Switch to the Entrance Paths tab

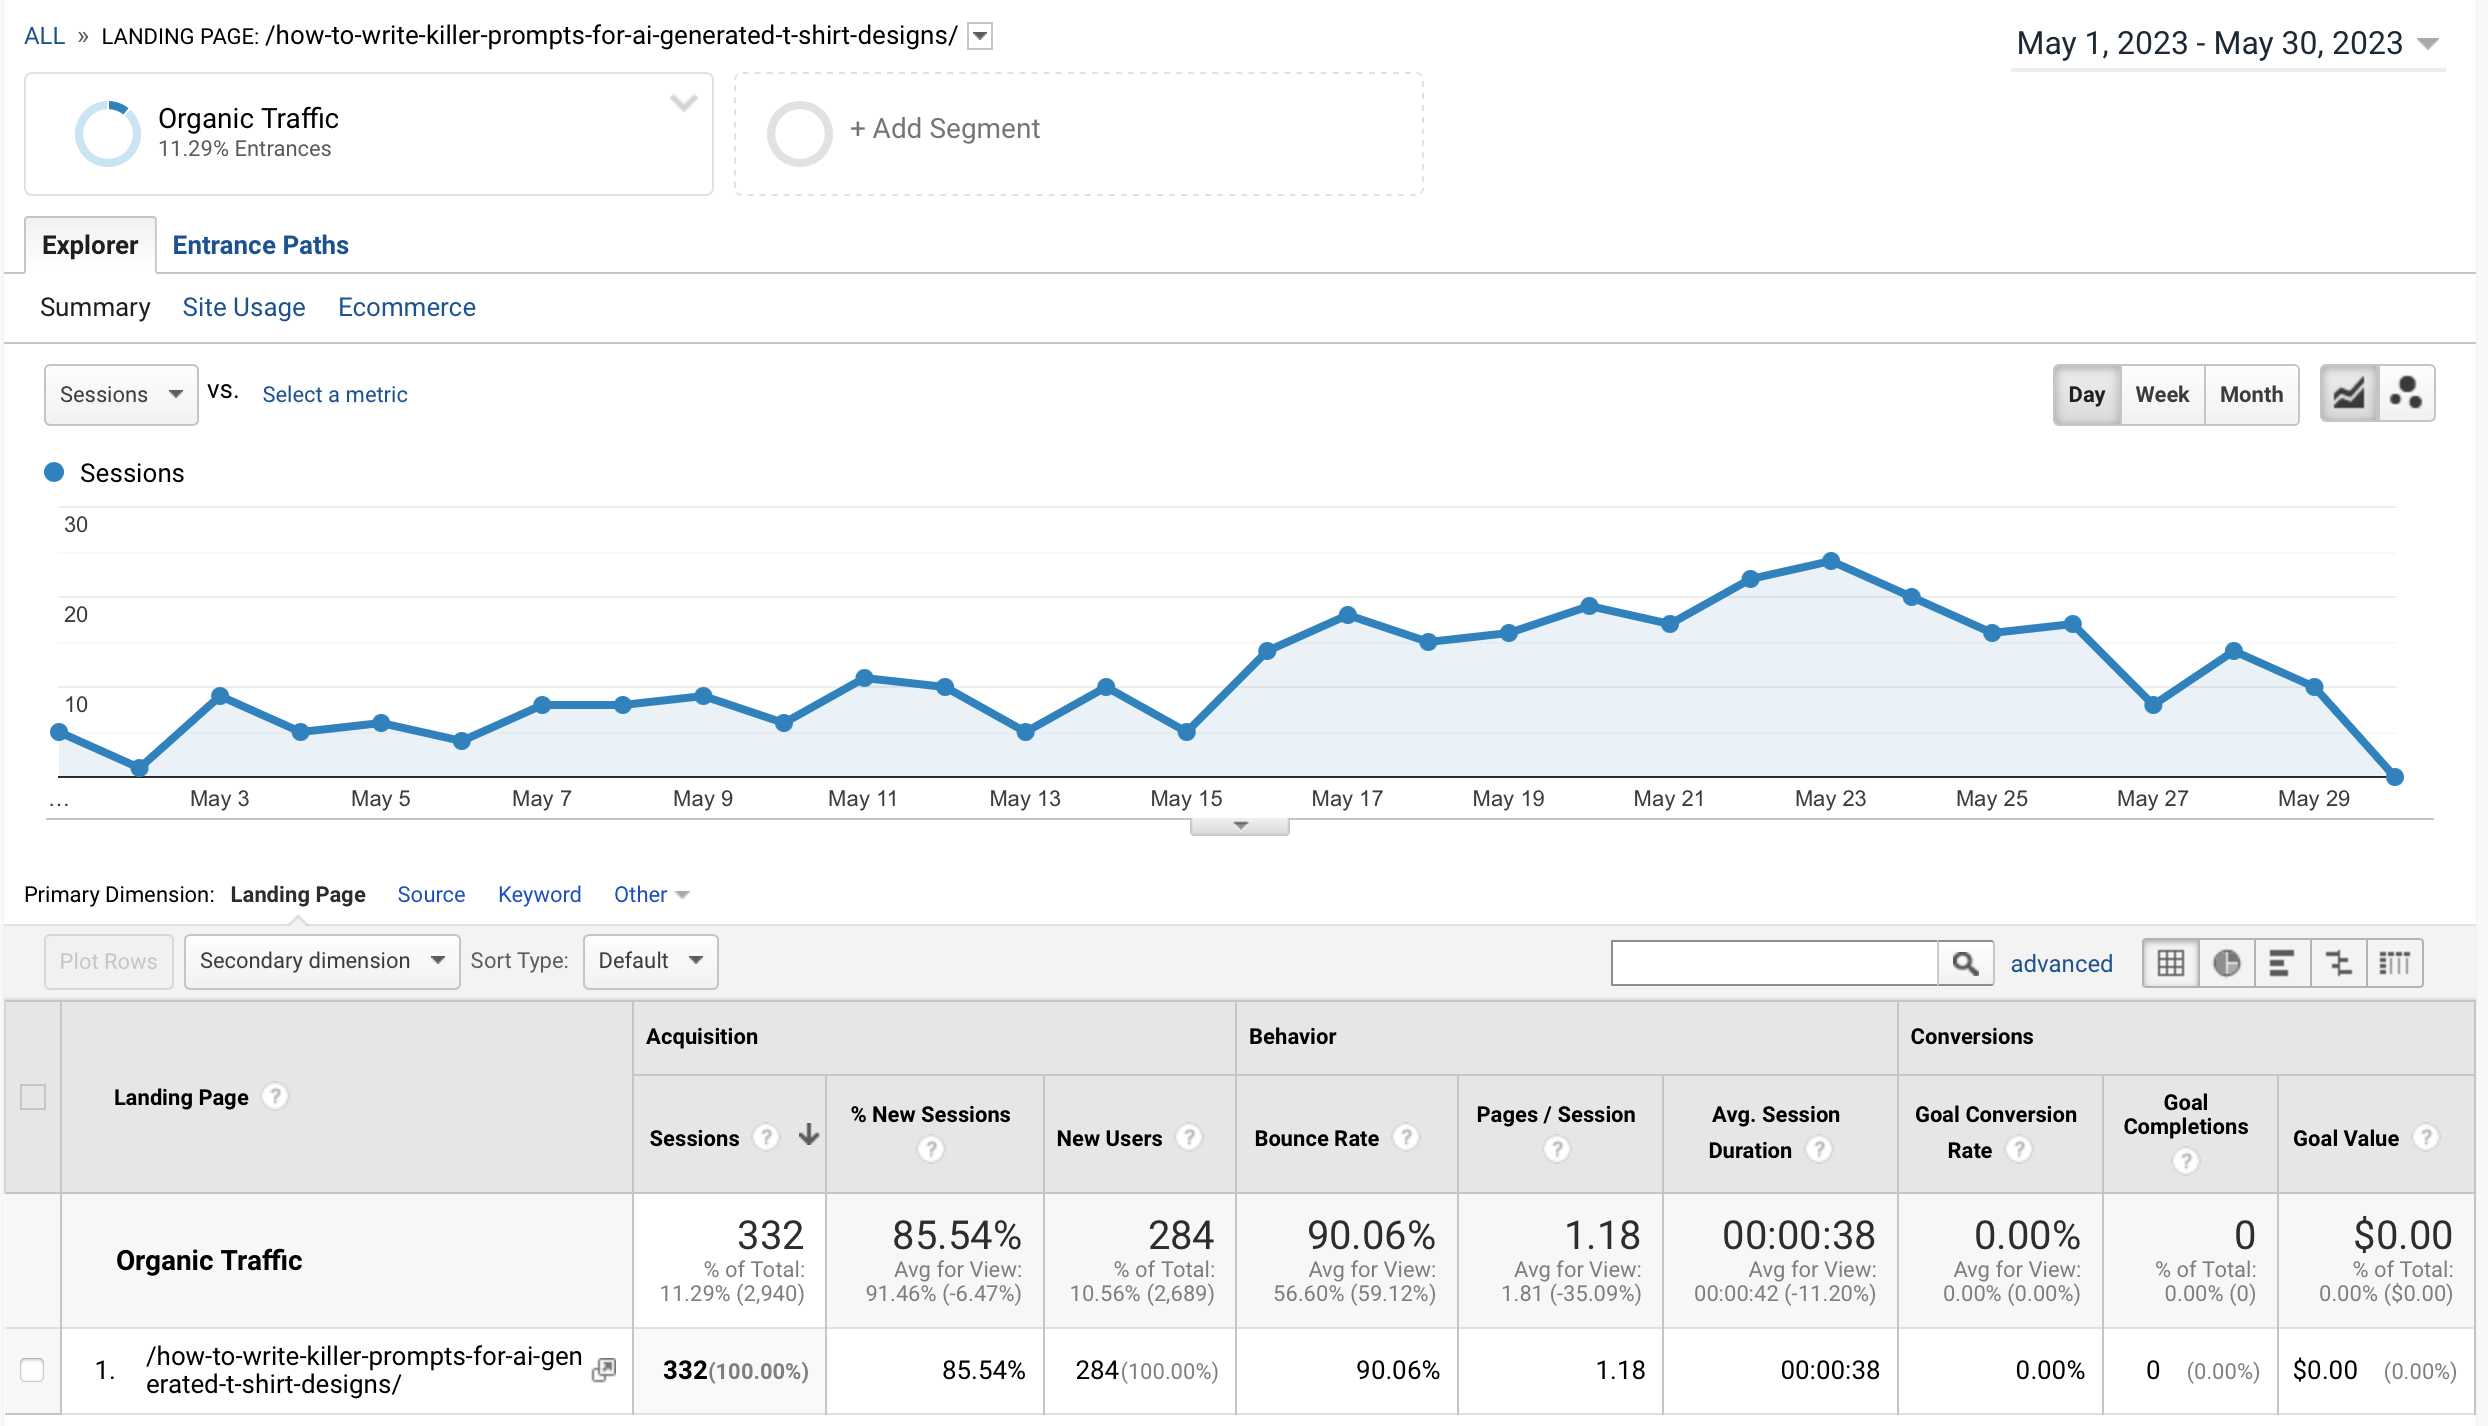[260, 245]
